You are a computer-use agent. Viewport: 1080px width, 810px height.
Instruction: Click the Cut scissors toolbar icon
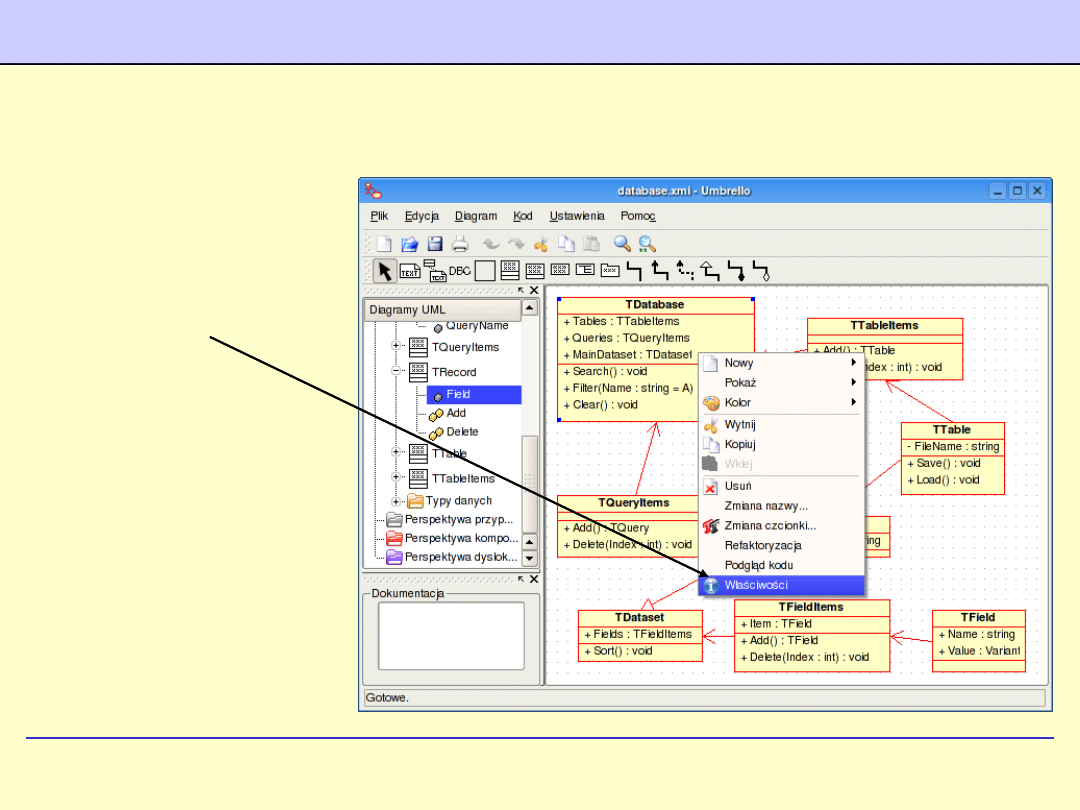pyautogui.click(x=541, y=243)
